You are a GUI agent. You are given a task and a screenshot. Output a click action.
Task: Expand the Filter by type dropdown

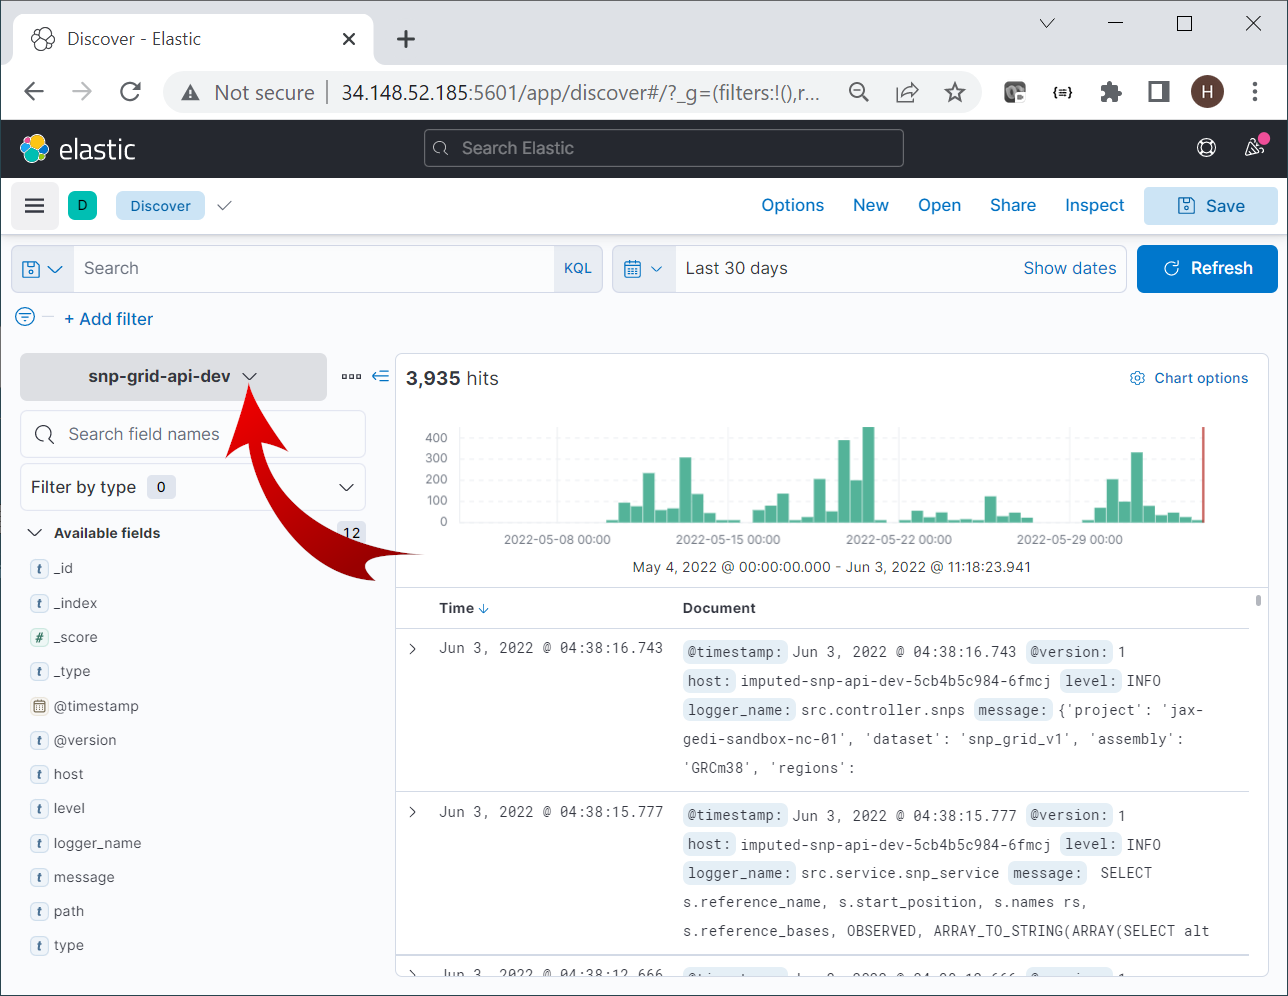[x=193, y=487]
